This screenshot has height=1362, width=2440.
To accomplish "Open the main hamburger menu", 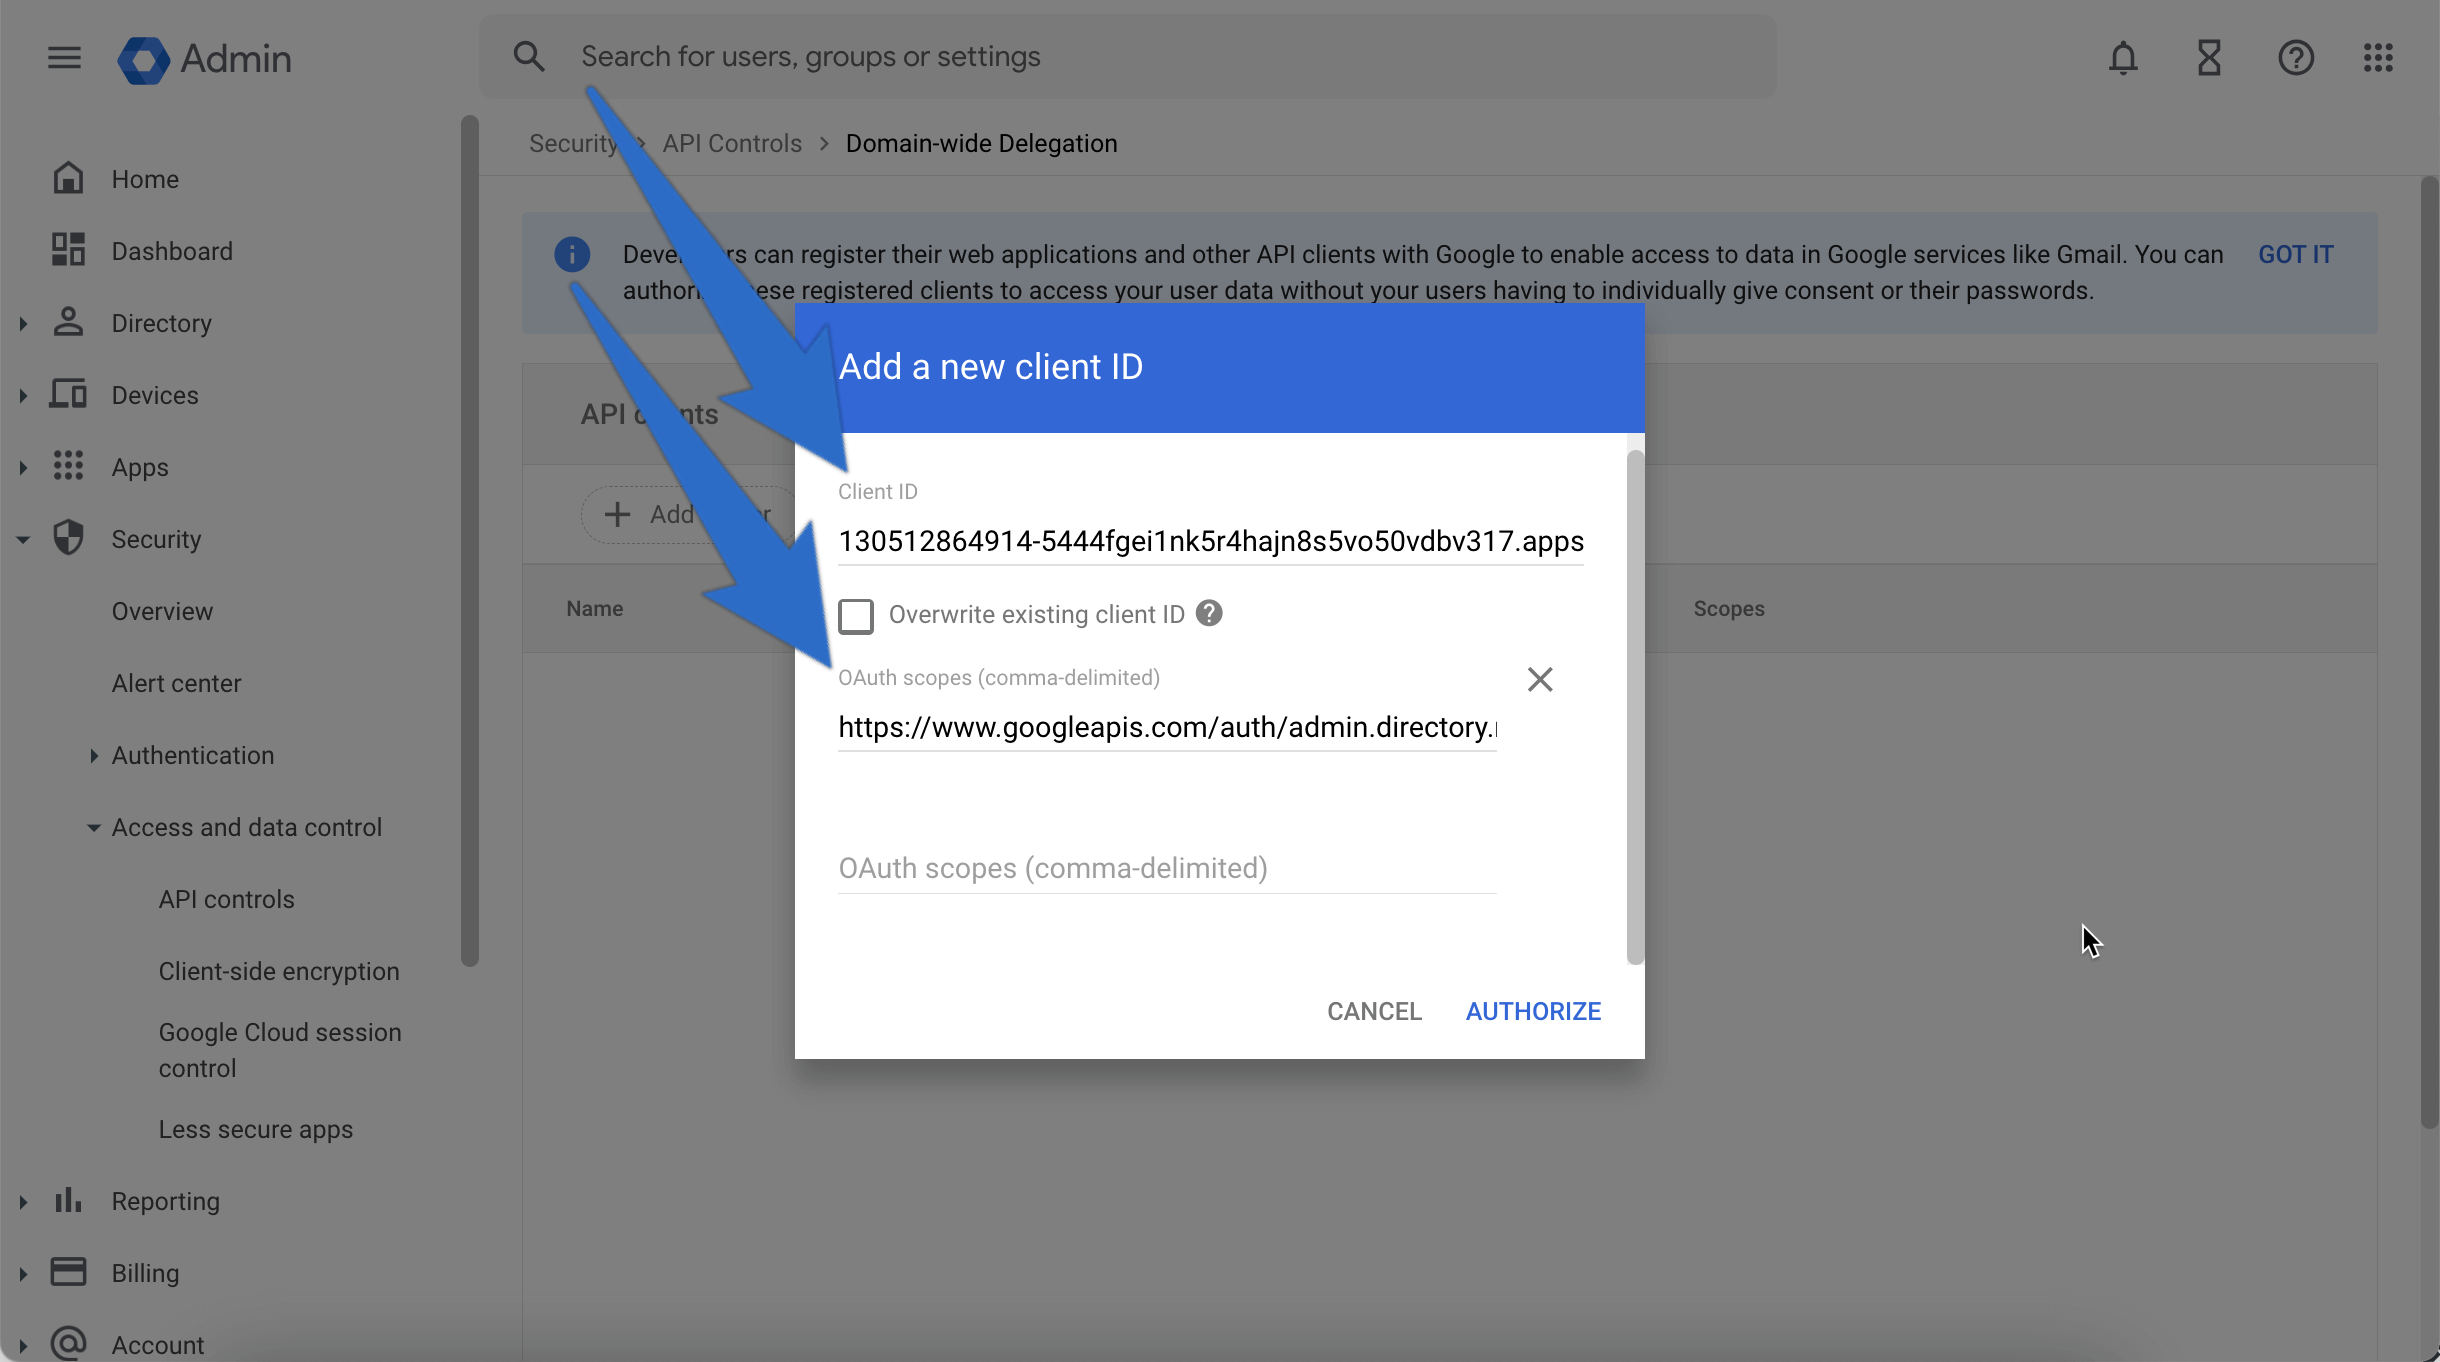I will (64, 58).
